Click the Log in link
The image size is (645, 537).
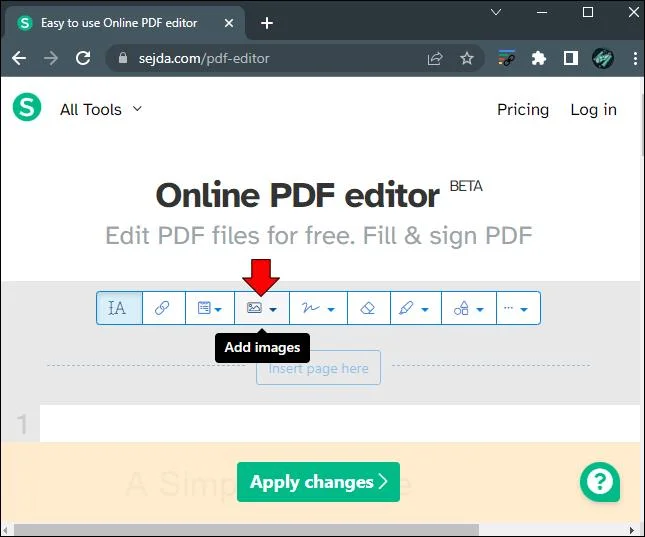pos(594,109)
